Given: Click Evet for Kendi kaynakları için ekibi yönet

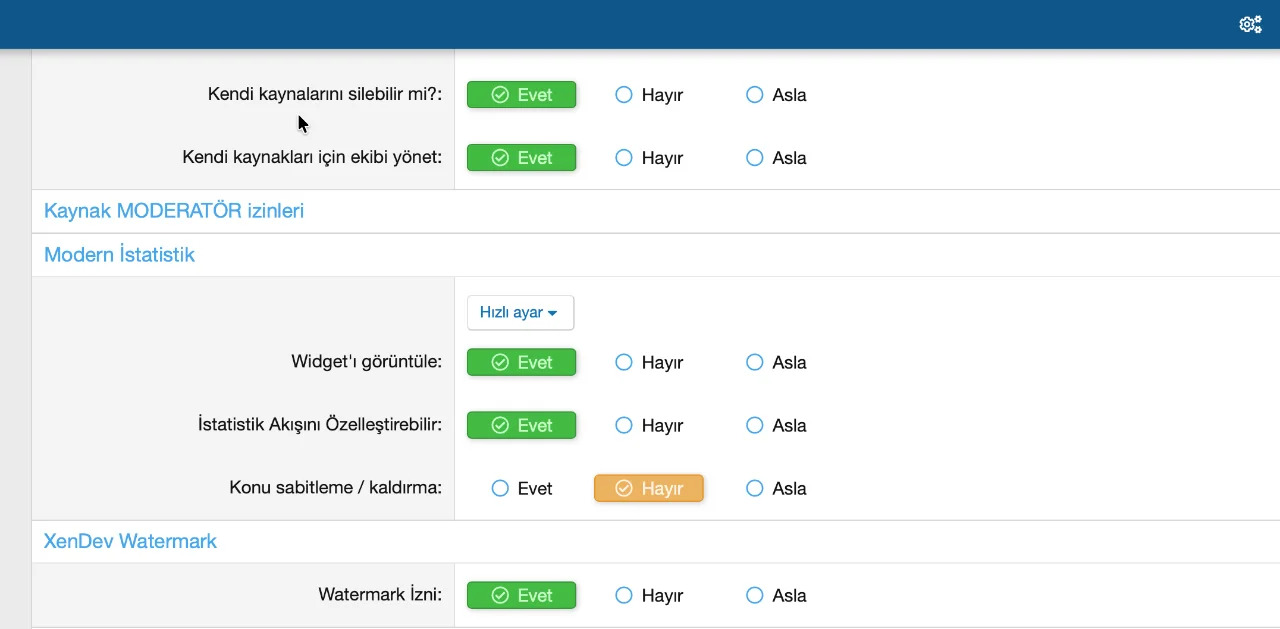Looking at the screenshot, I should tap(521, 158).
